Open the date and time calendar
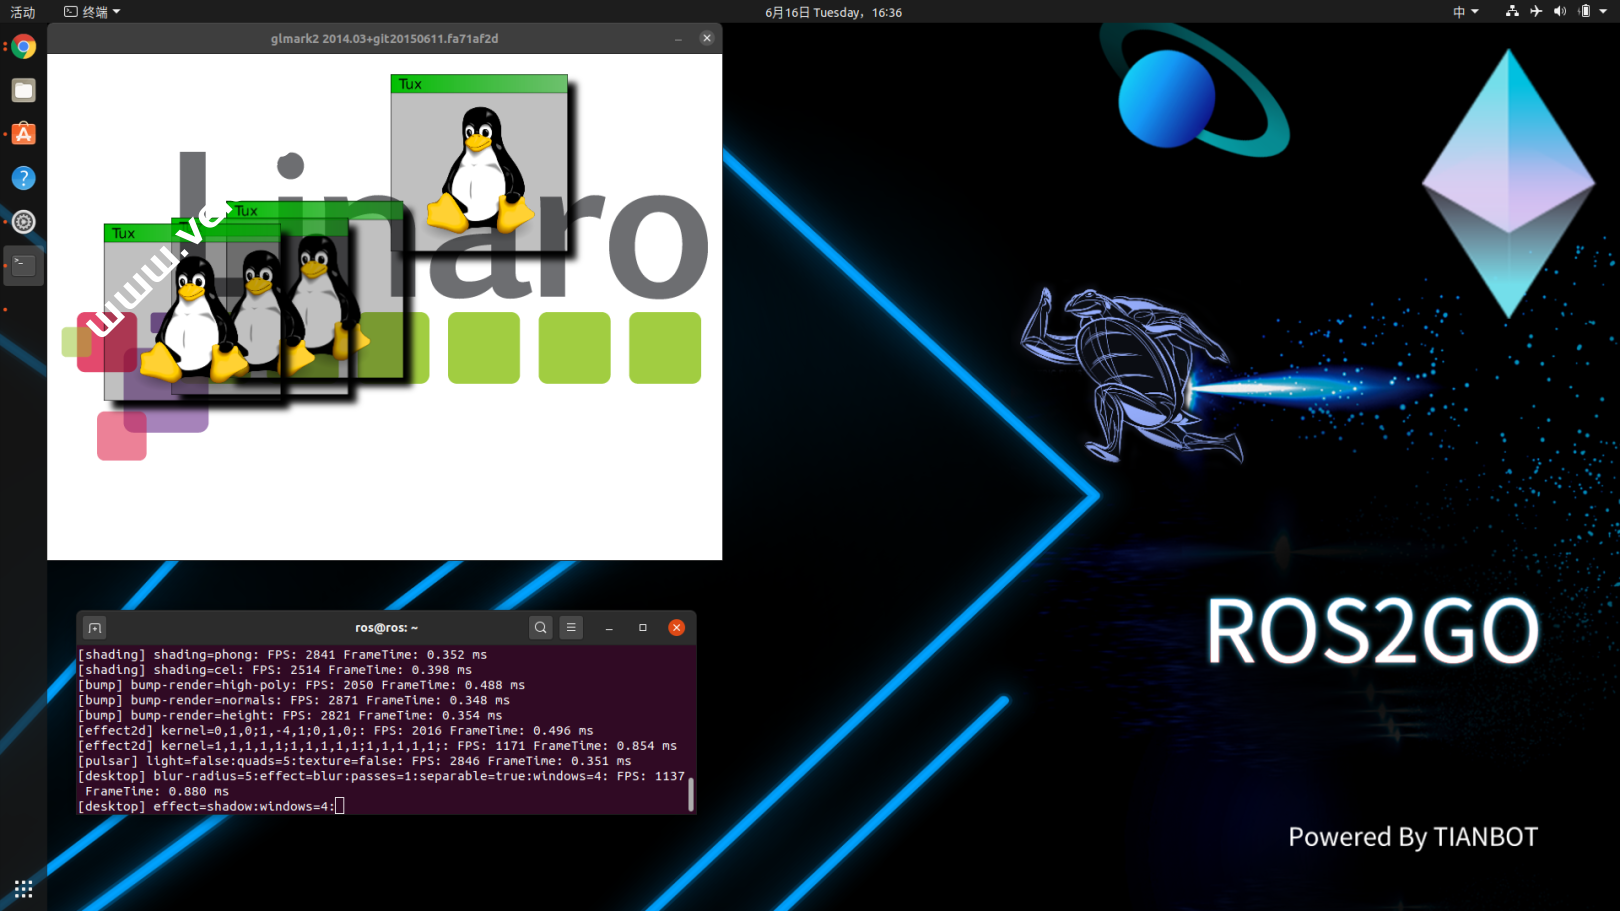This screenshot has width=1620, height=911. click(833, 12)
